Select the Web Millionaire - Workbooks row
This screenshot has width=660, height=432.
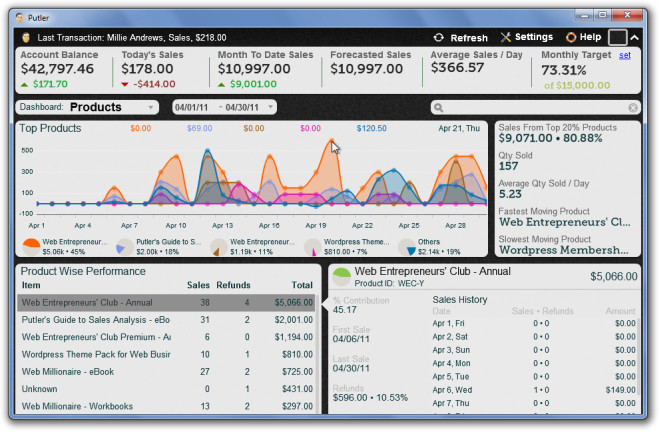166,406
